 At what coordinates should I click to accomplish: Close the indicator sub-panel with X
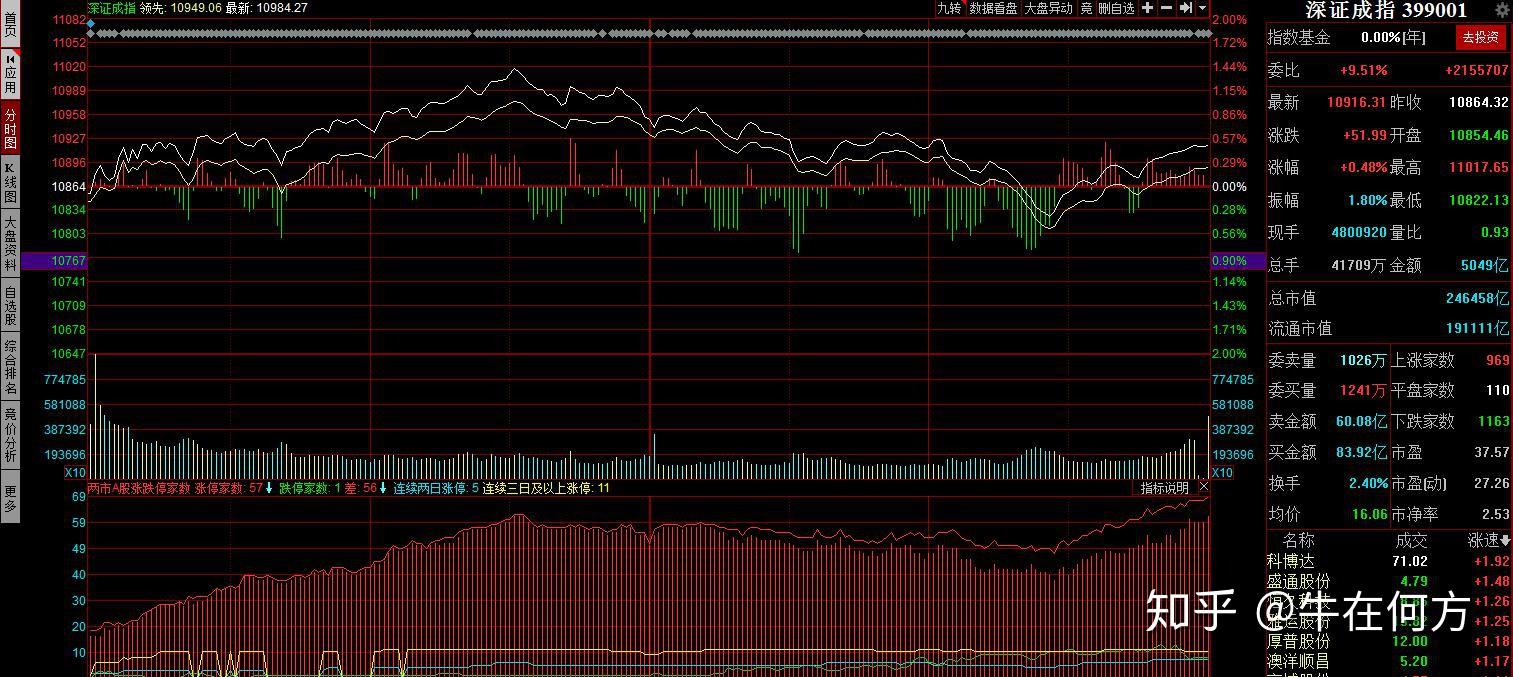click(x=1203, y=487)
